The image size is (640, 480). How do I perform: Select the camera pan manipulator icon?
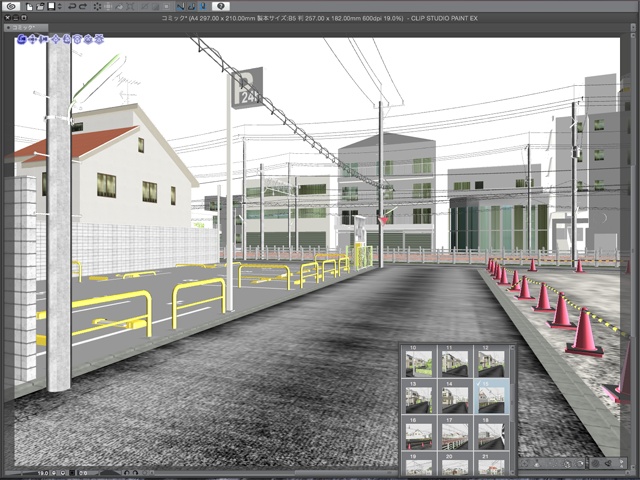33,39
